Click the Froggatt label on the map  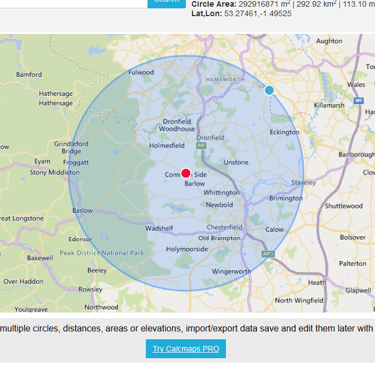click(x=76, y=162)
